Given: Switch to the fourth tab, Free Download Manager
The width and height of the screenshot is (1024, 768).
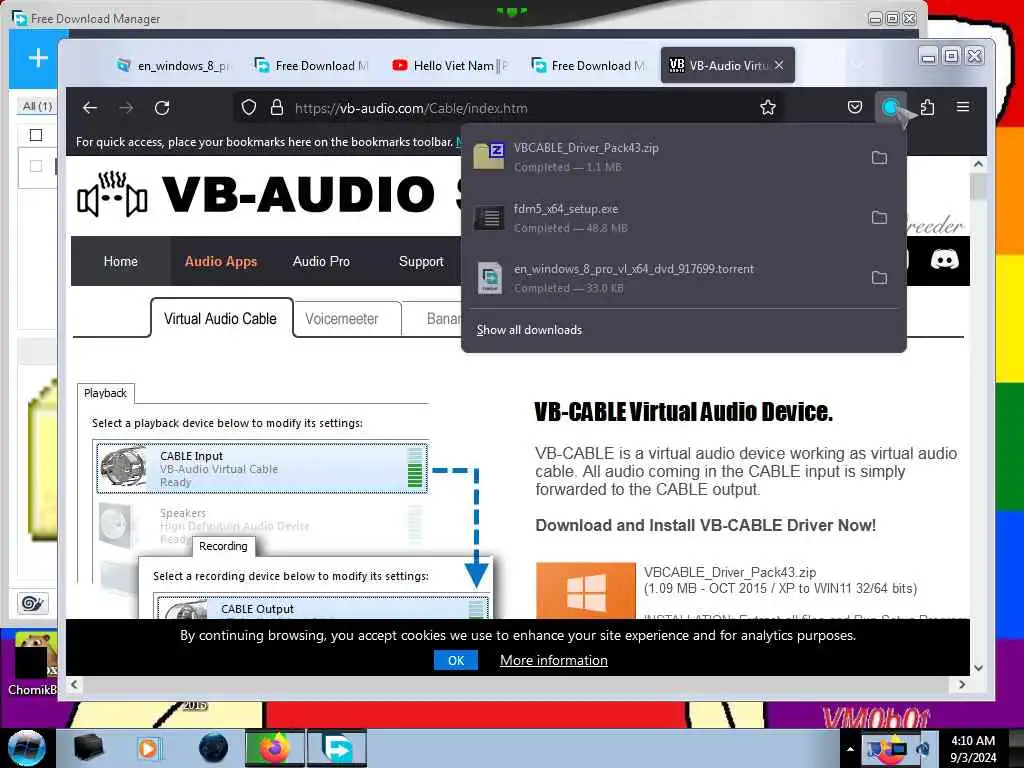Looking at the screenshot, I should click(x=588, y=65).
